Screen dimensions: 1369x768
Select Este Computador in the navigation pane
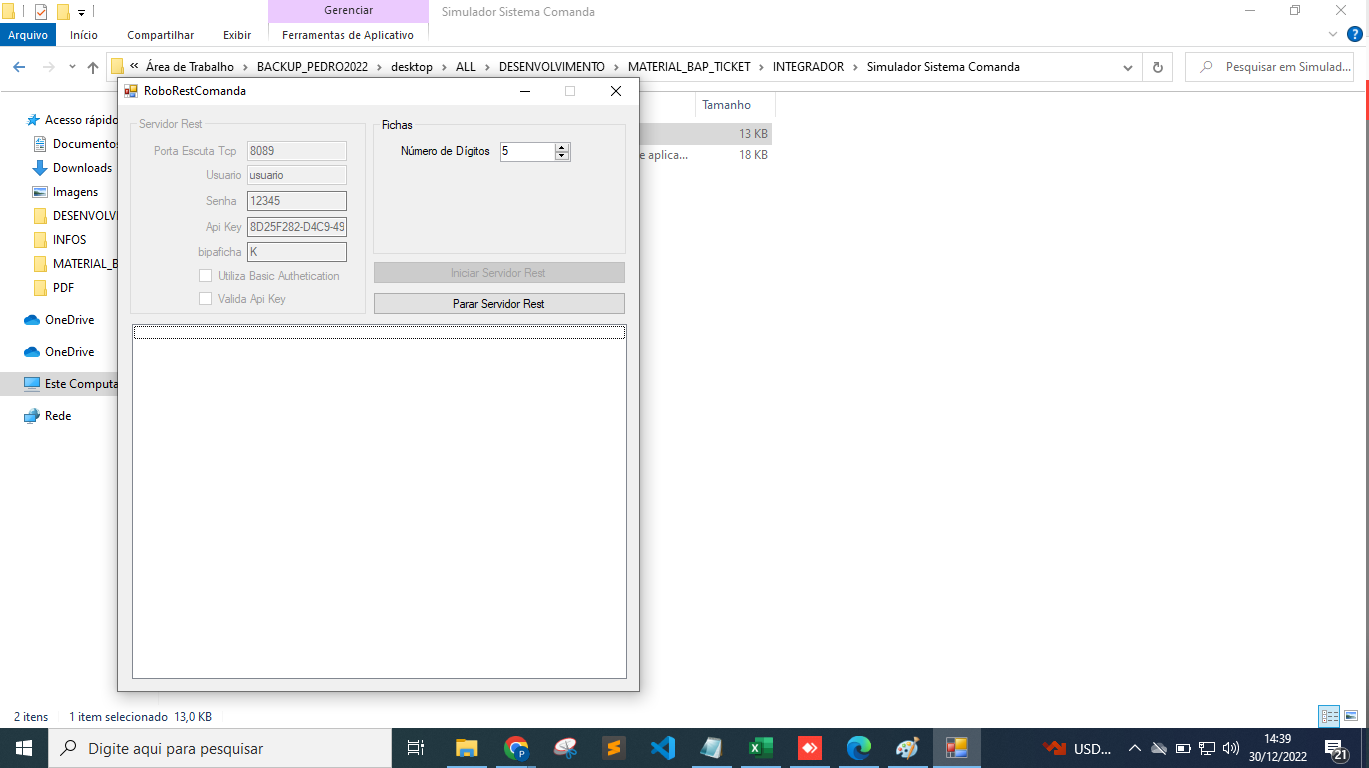click(81, 384)
